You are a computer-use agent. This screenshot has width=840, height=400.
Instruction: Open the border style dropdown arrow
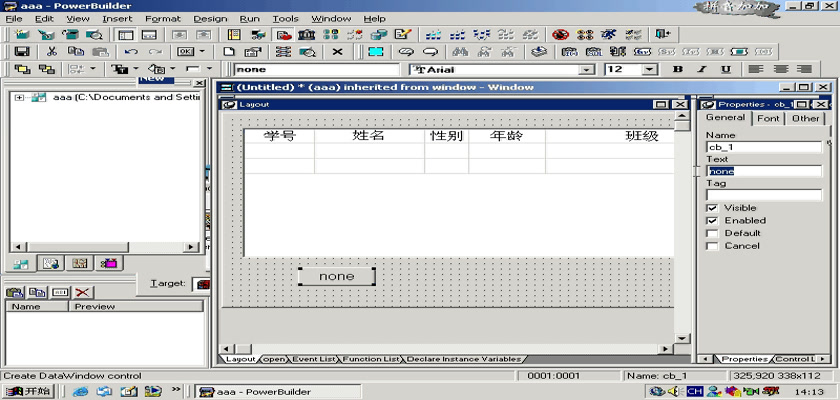(209, 69)
